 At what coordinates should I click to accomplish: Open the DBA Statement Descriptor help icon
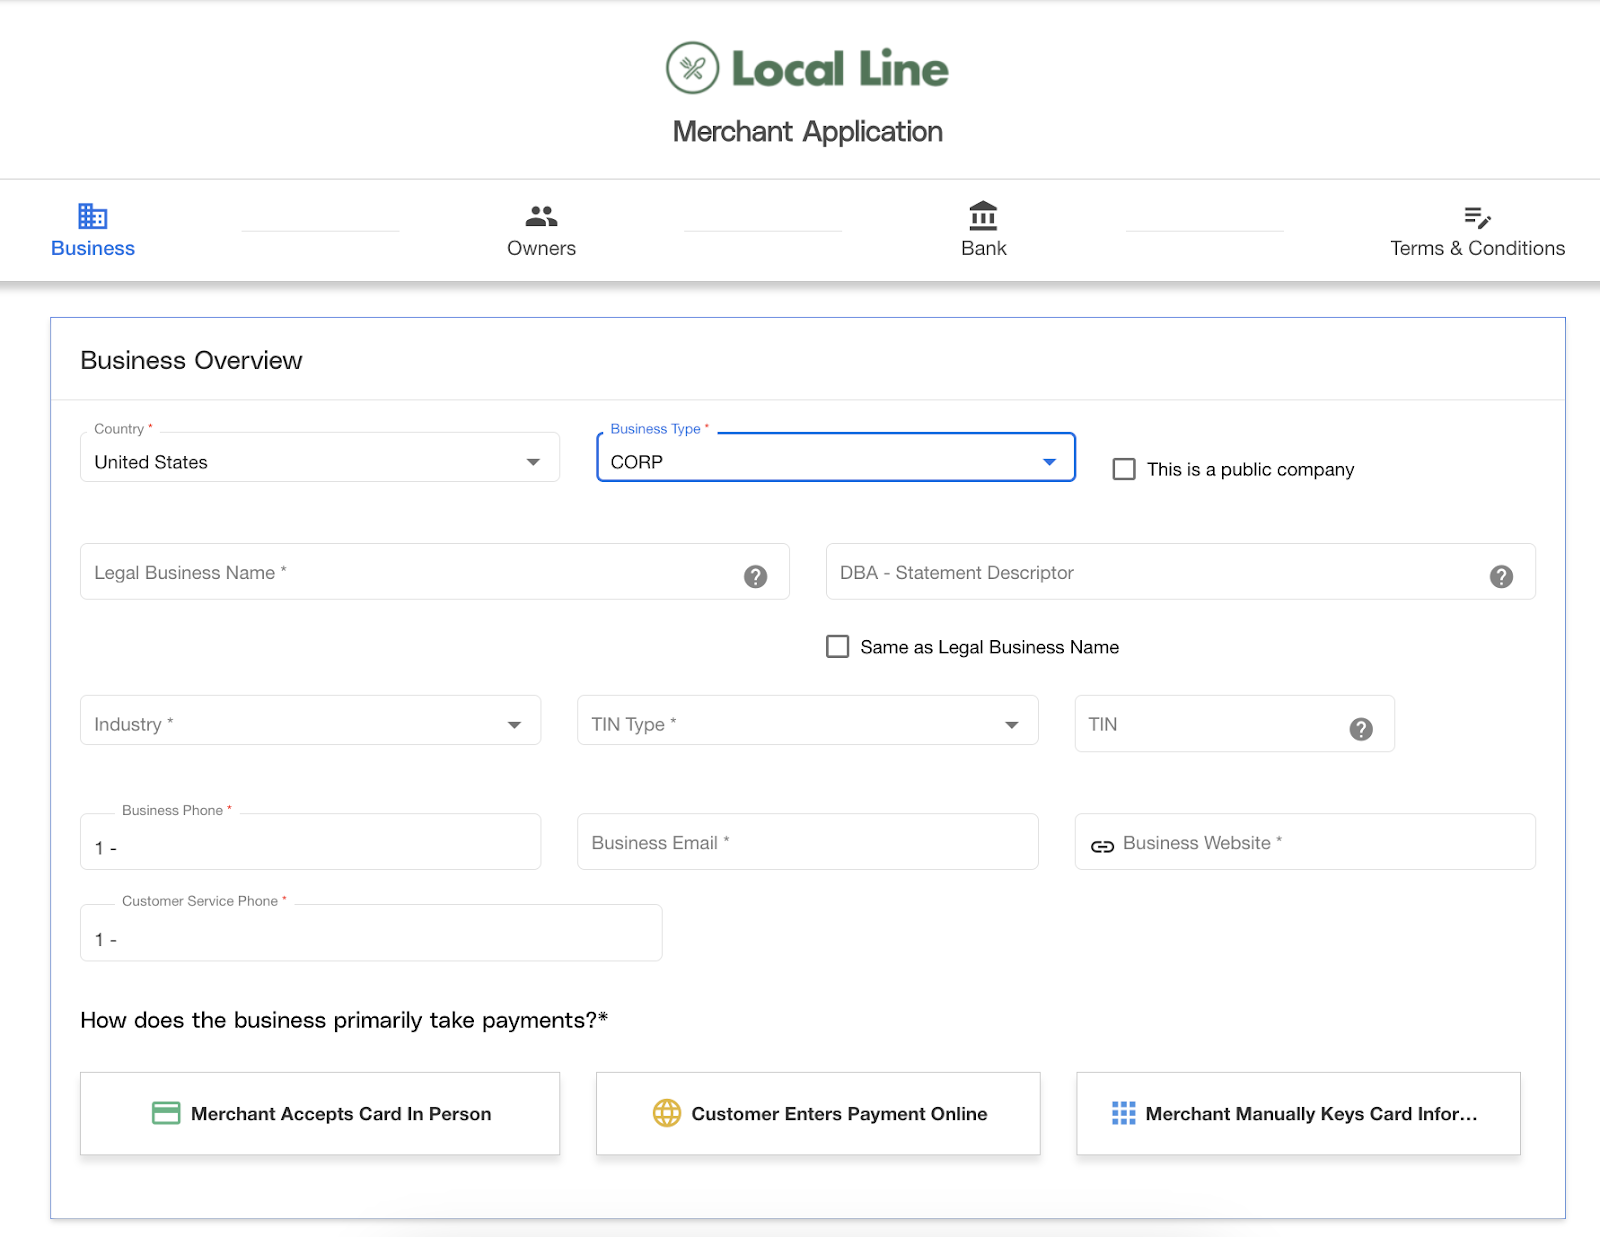[x=1501, y=576]
